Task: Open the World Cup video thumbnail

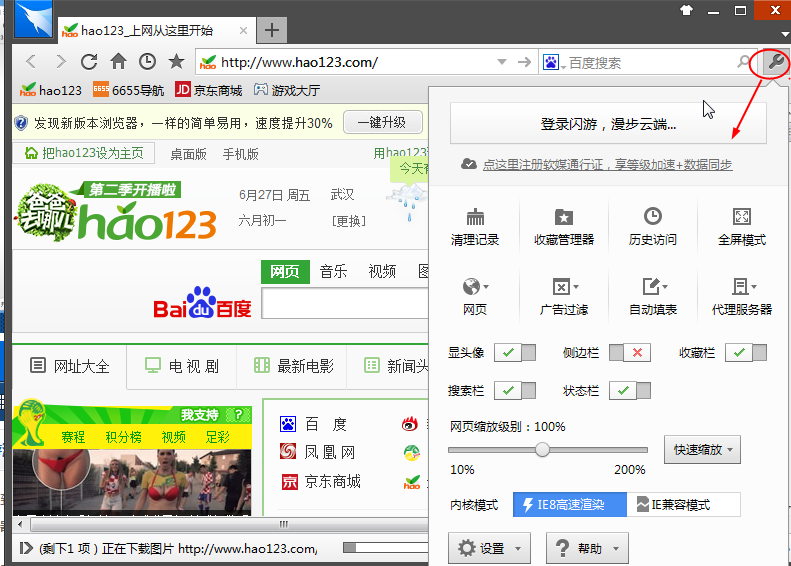Action: (x=132, y=482)
